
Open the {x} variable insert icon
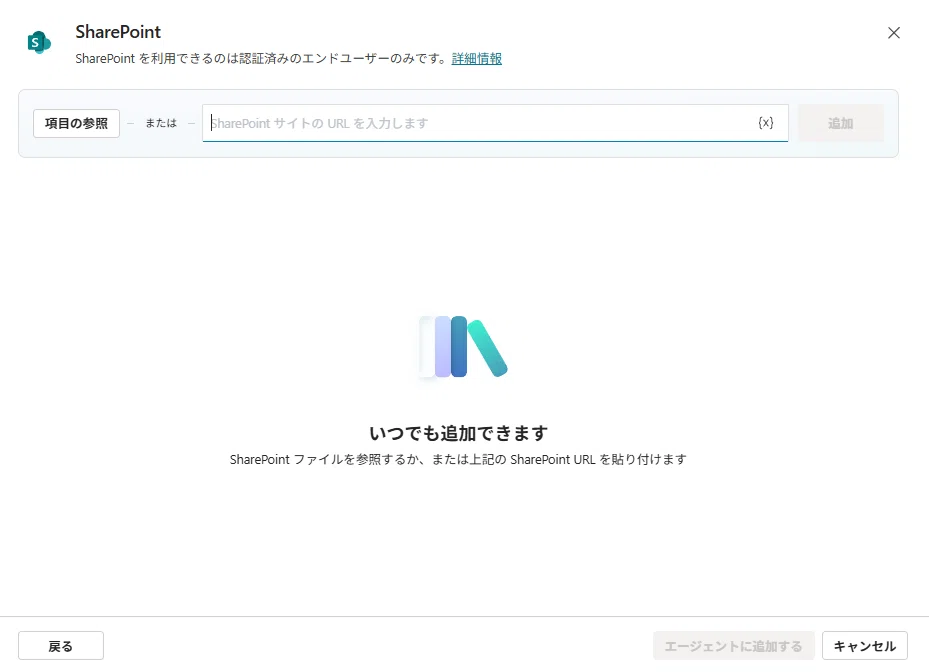tap(765, 123)
